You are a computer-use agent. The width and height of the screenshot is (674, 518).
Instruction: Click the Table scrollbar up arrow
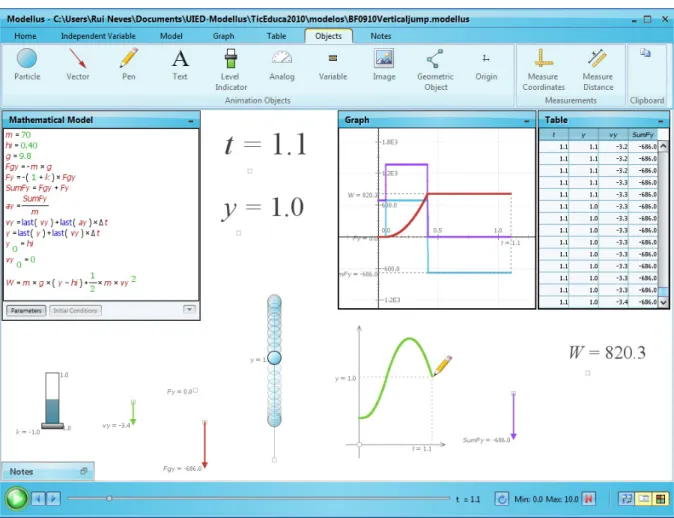[663, 146]
